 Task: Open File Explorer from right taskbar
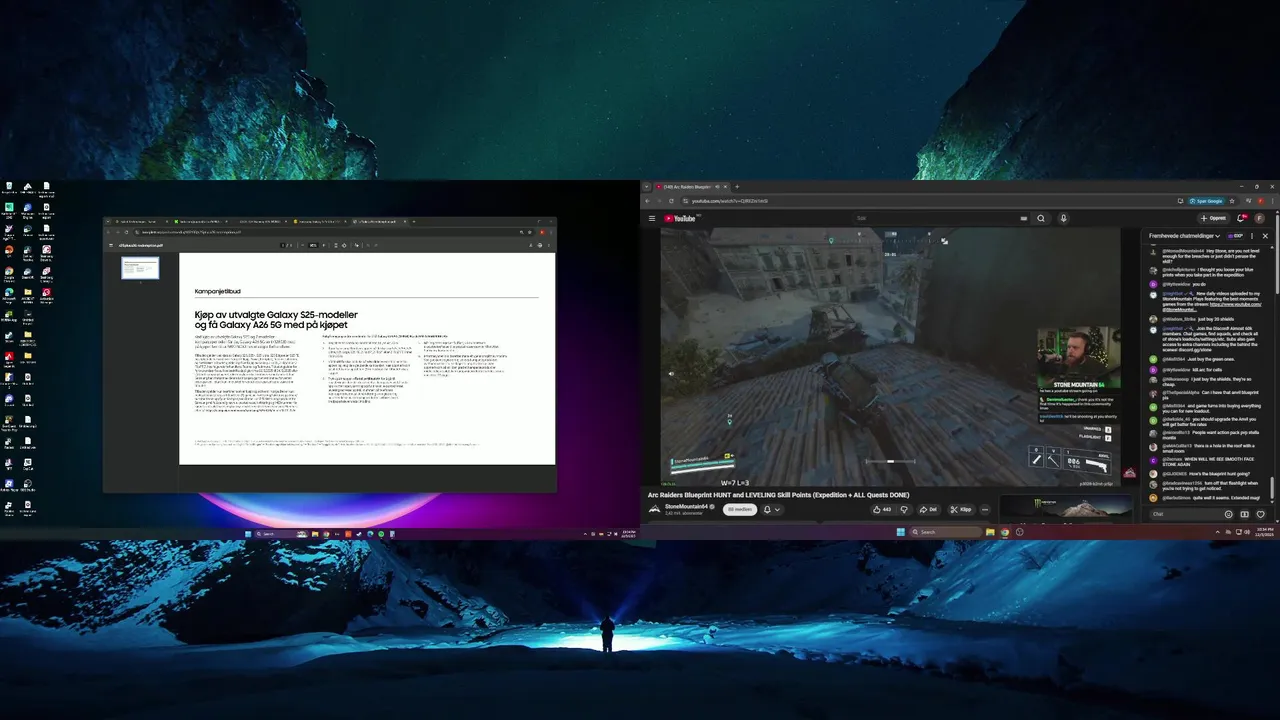990,532
